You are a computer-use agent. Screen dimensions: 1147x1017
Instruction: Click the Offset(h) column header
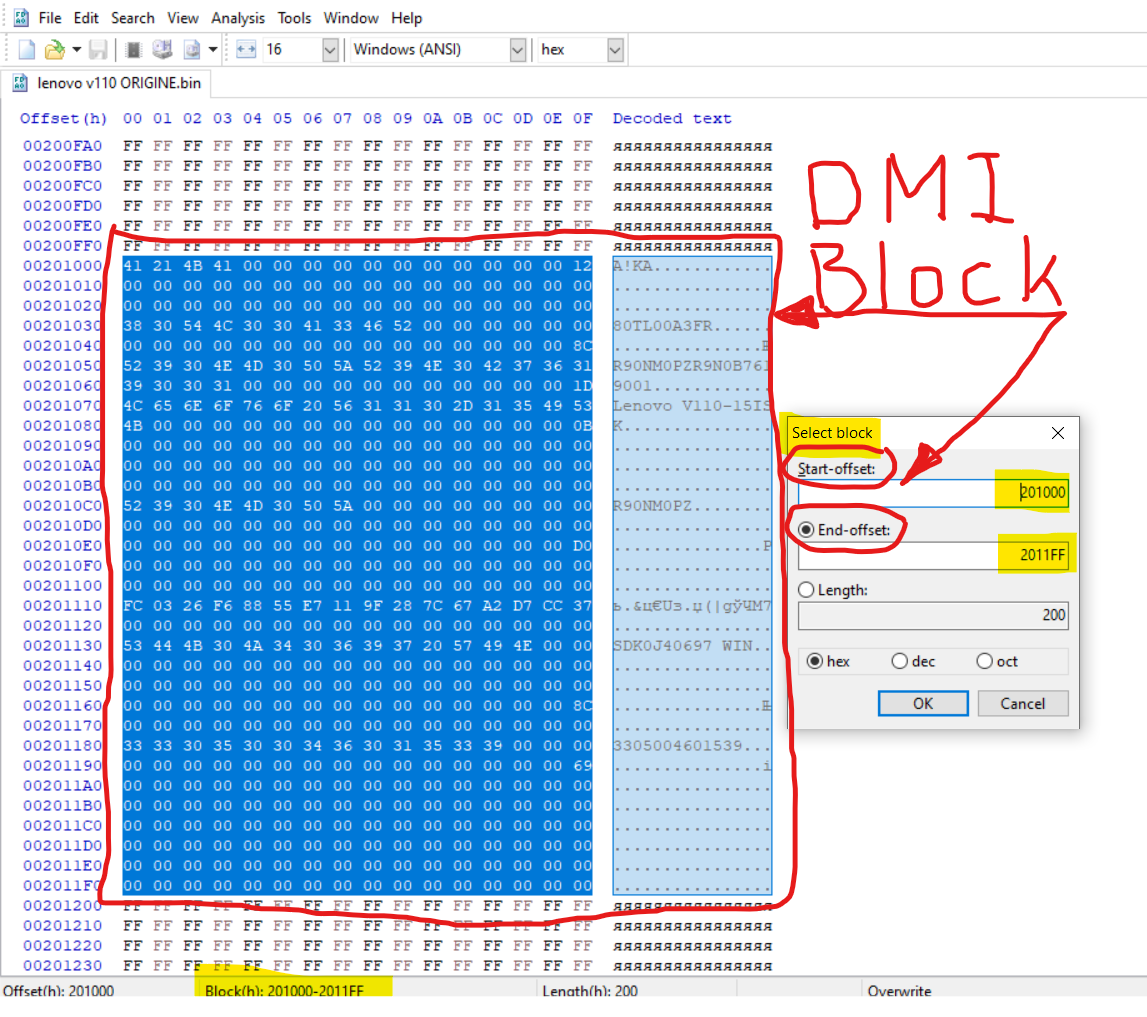pos(63,119)
